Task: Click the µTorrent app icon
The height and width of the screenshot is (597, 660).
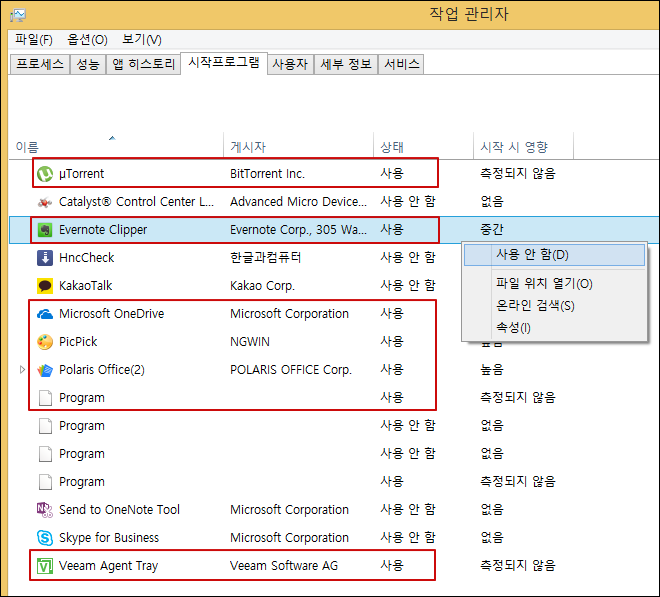Action: 45,173
